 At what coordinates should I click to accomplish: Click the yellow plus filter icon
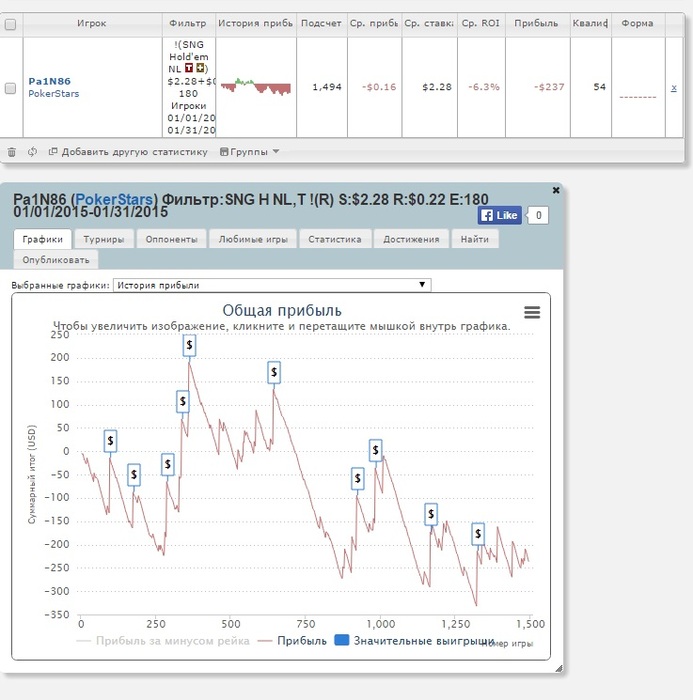(x=200, y=68)
